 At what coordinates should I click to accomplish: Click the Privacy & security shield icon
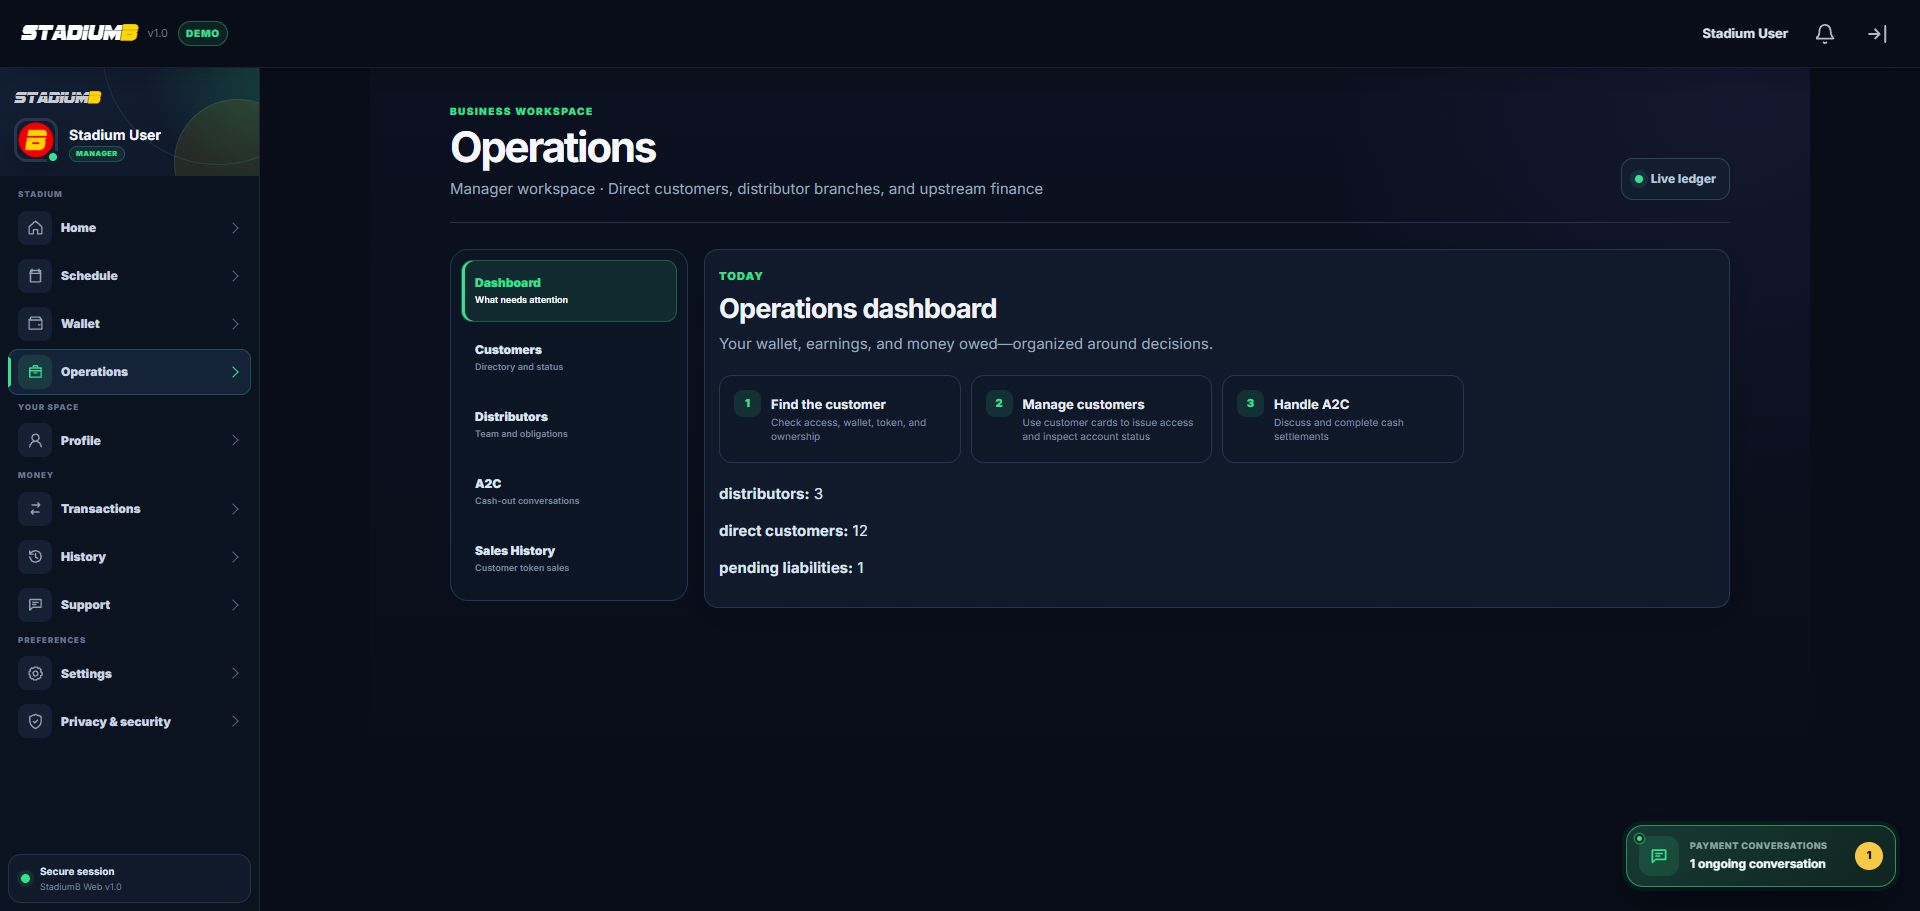click(35, 722)
